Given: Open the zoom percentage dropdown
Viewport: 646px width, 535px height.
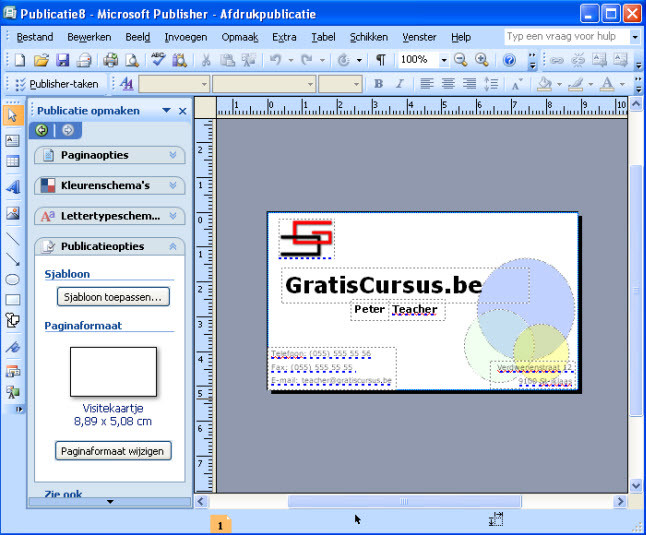Looking at the screenshot, I should [x=444, y=60].
